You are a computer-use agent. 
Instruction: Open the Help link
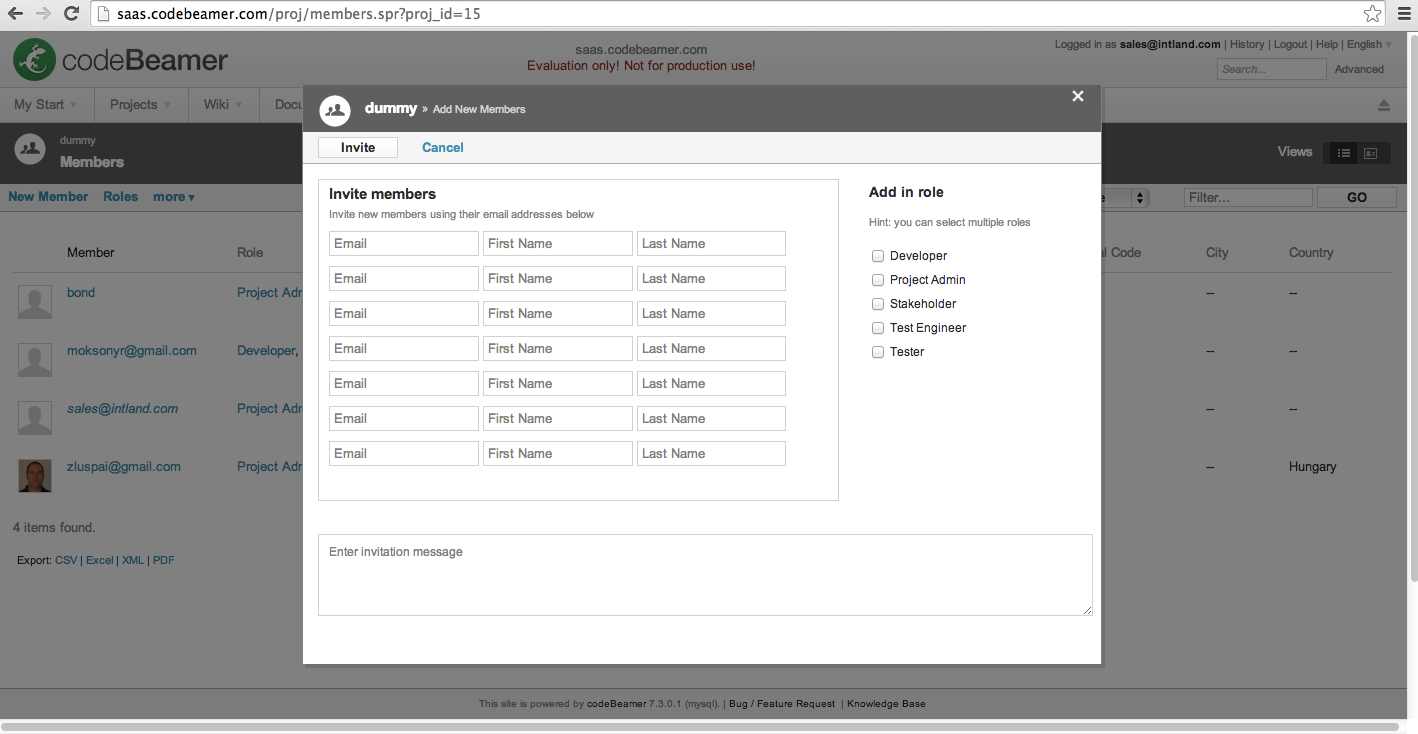1327,44
